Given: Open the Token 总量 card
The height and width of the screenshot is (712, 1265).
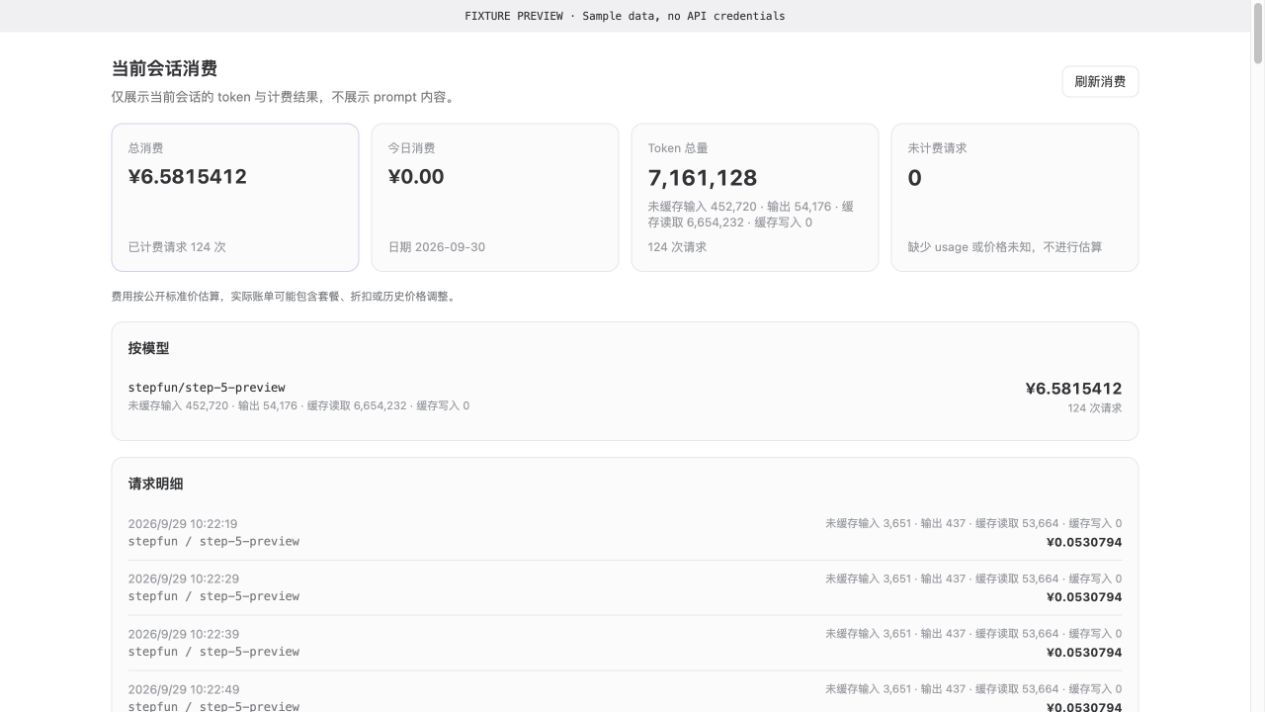Looking at the screenshot, I should pos(755,197).
